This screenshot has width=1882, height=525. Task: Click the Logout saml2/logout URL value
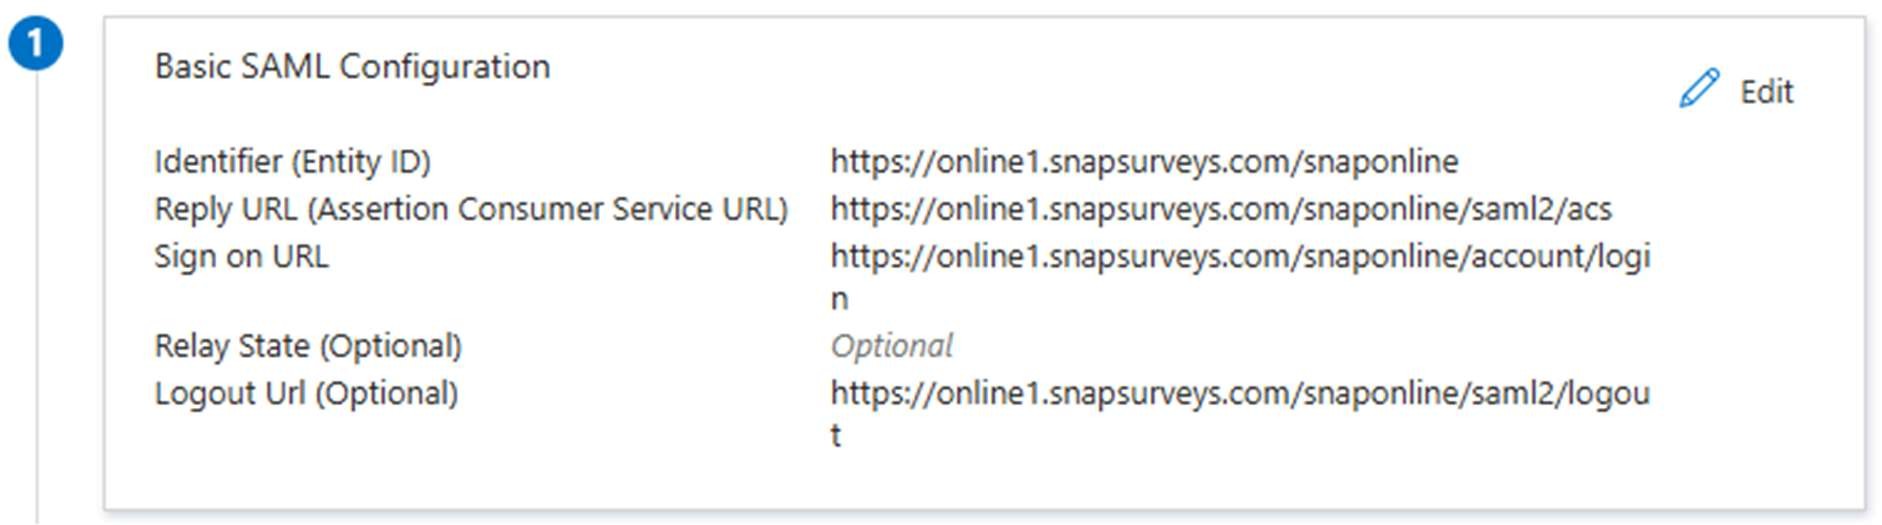(x=1240, y=394)
